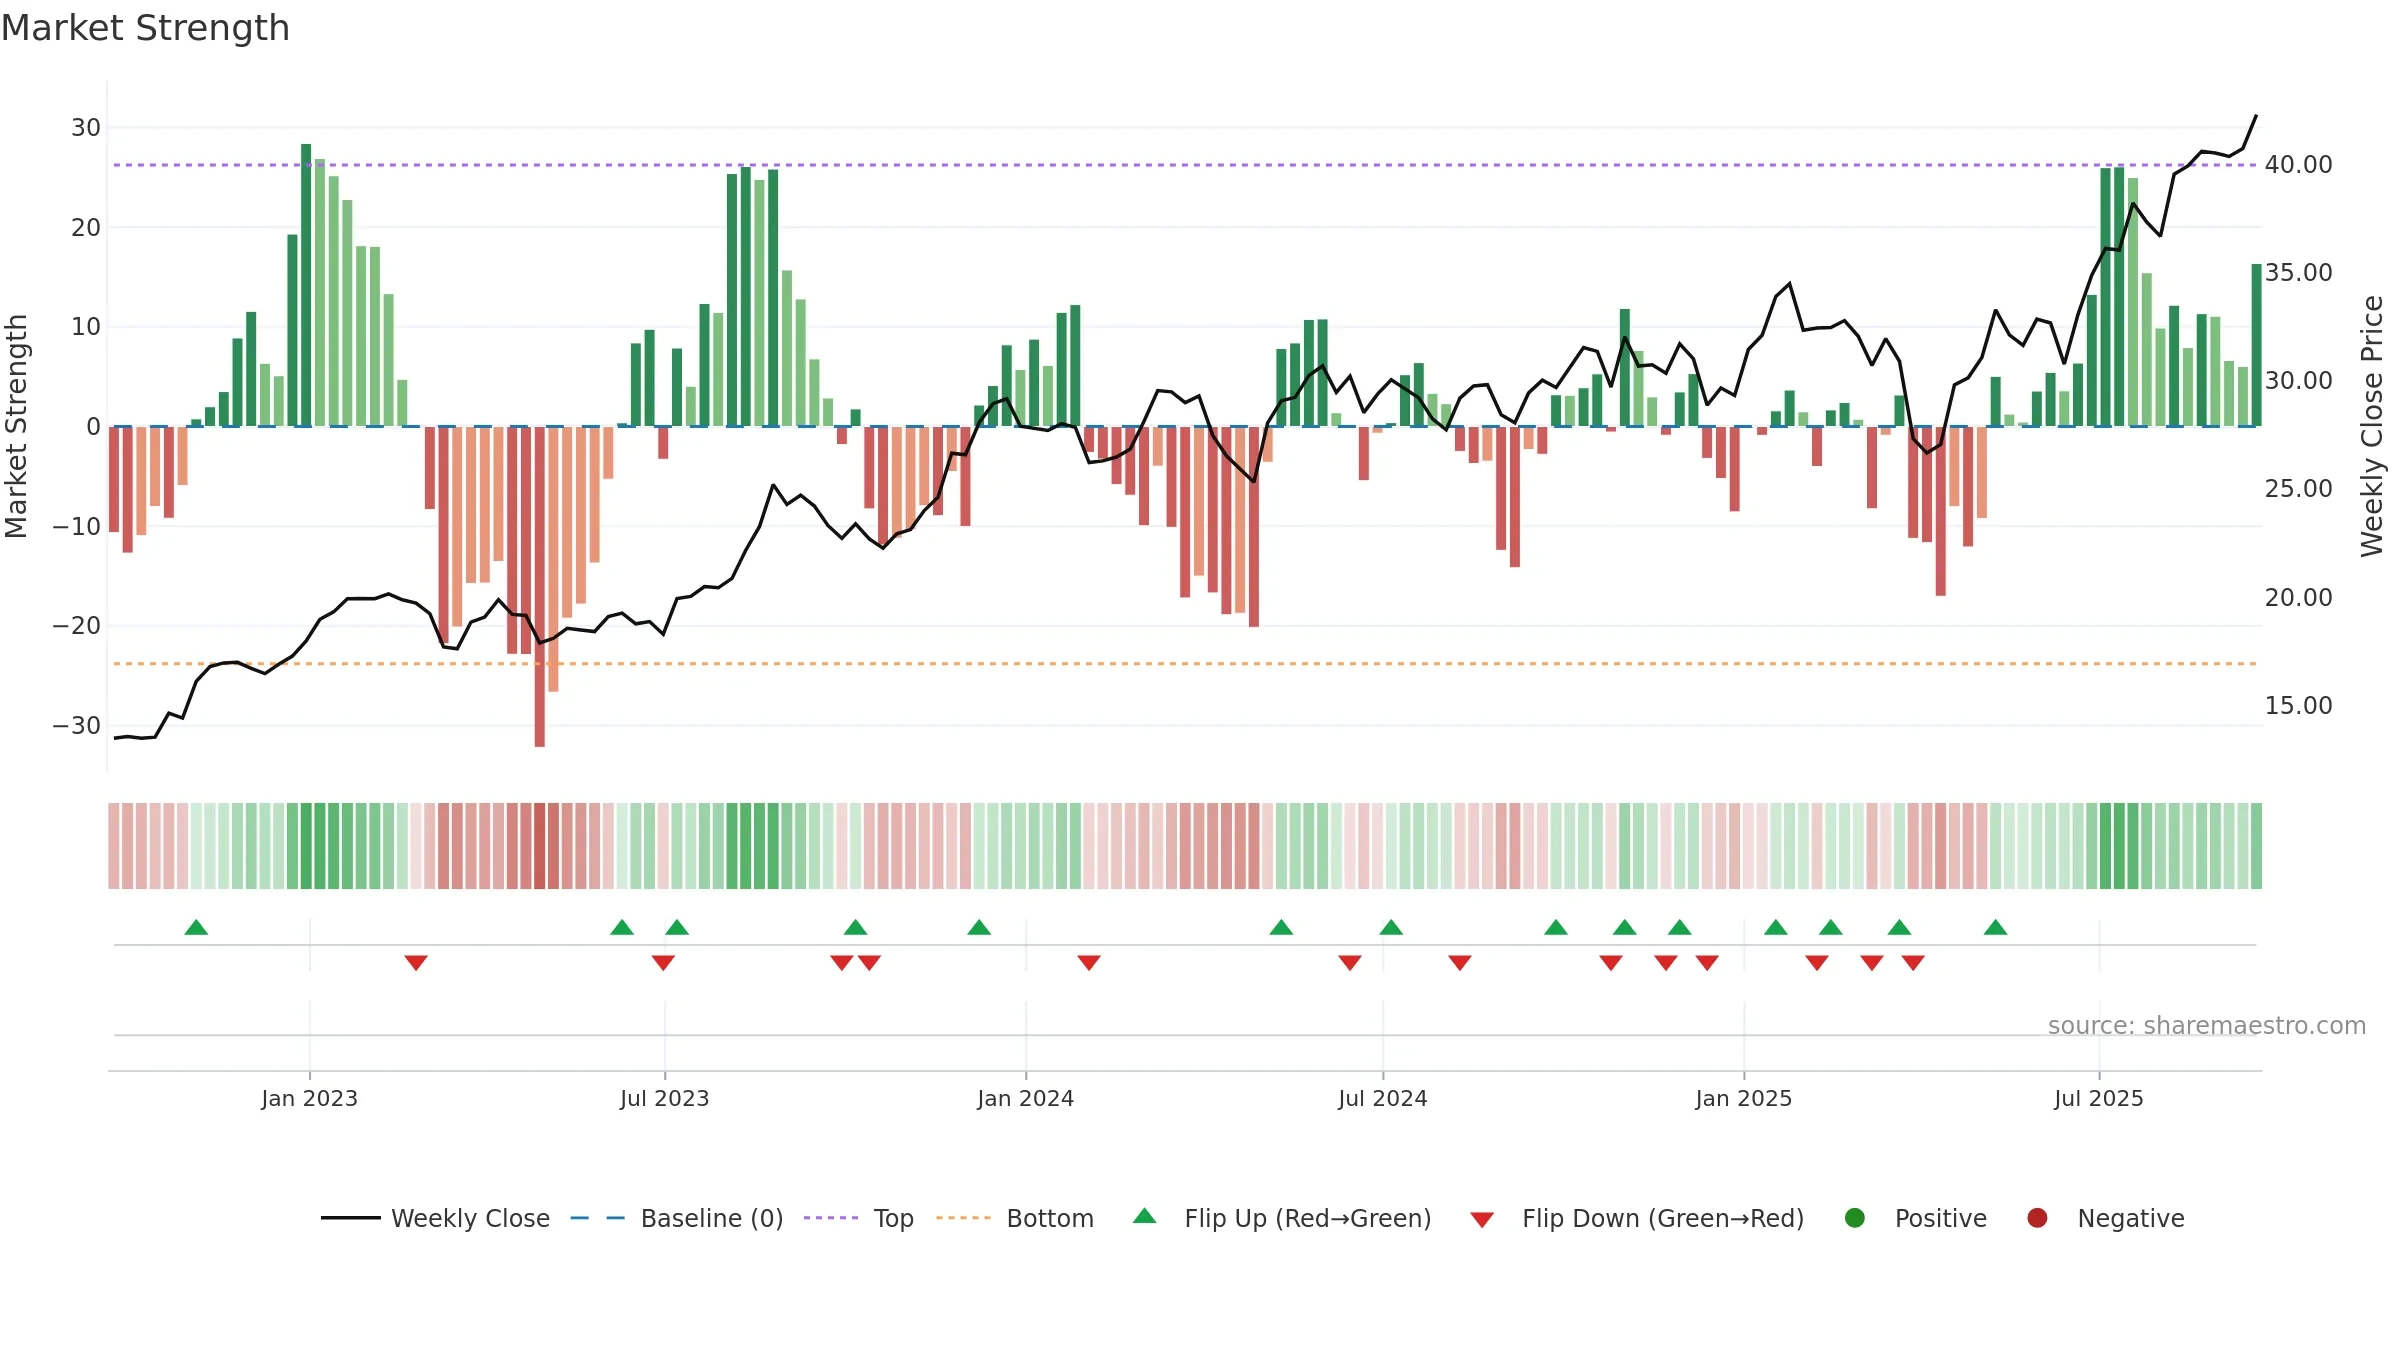Click the source: sharemaestro.com text
Image resolution: width=2400 pixels, height=1350 pixels.
click(x=2207, y=1025)
